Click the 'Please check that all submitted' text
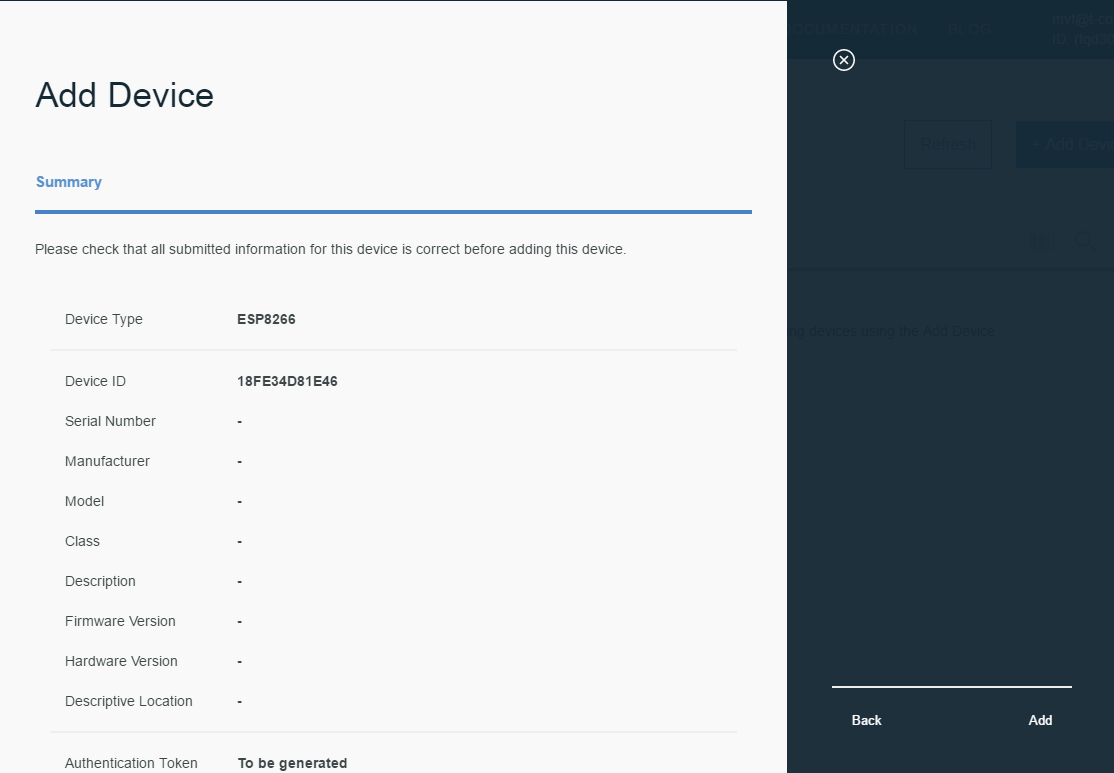 (330, 249)
